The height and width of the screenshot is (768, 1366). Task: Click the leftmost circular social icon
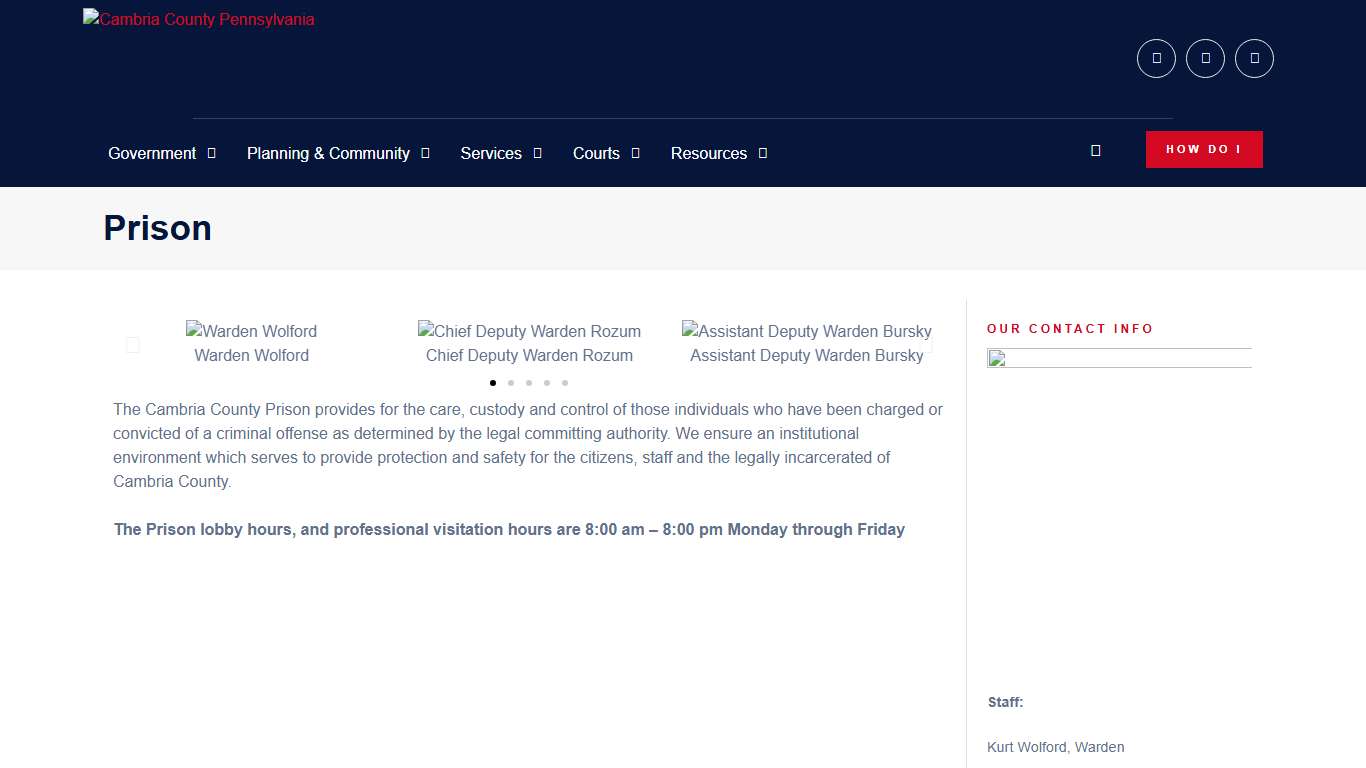[x=1156, y=58]
